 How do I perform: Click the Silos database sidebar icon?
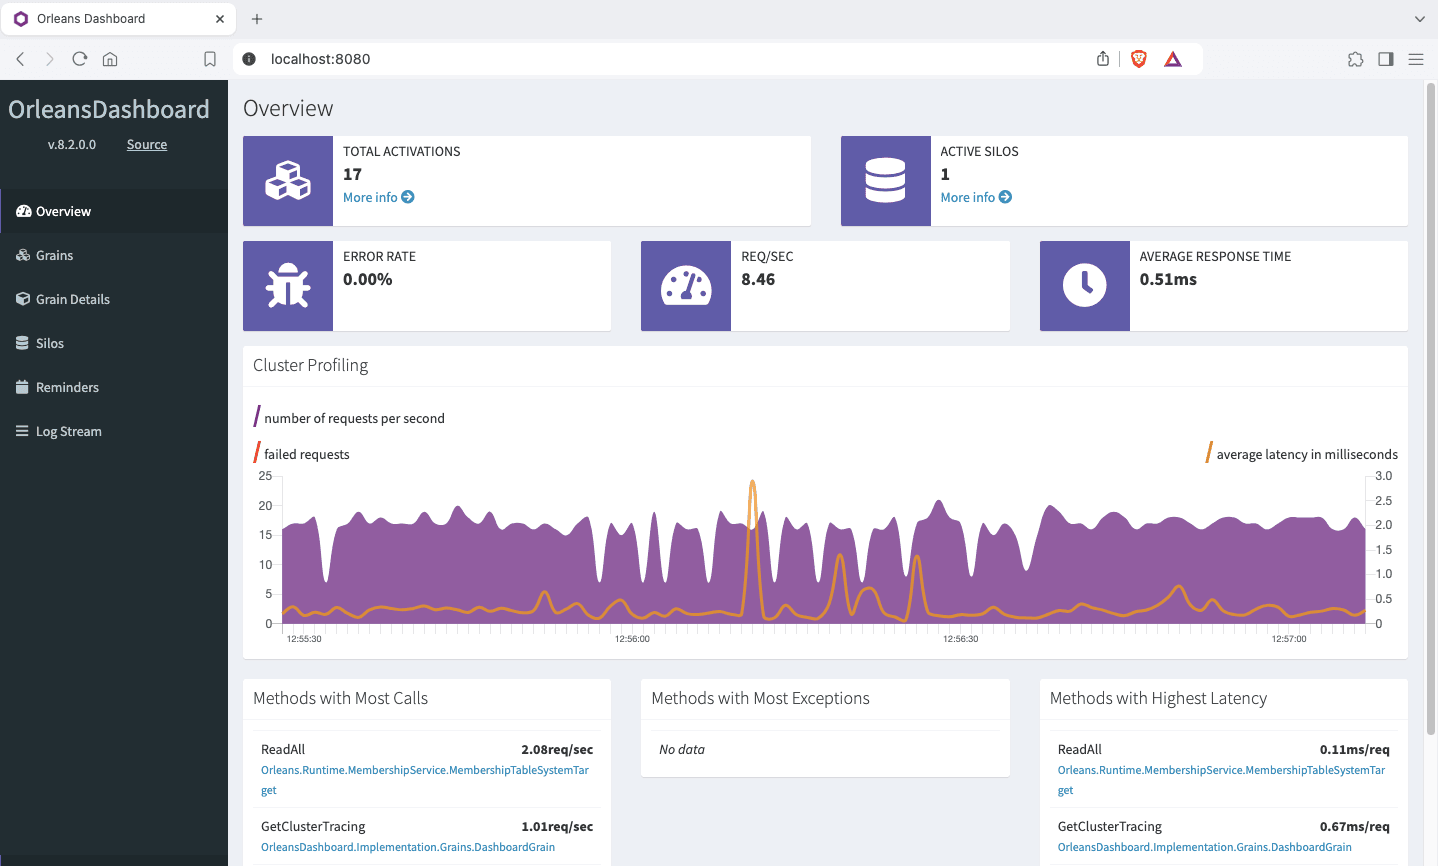click(x=23, y=343)
